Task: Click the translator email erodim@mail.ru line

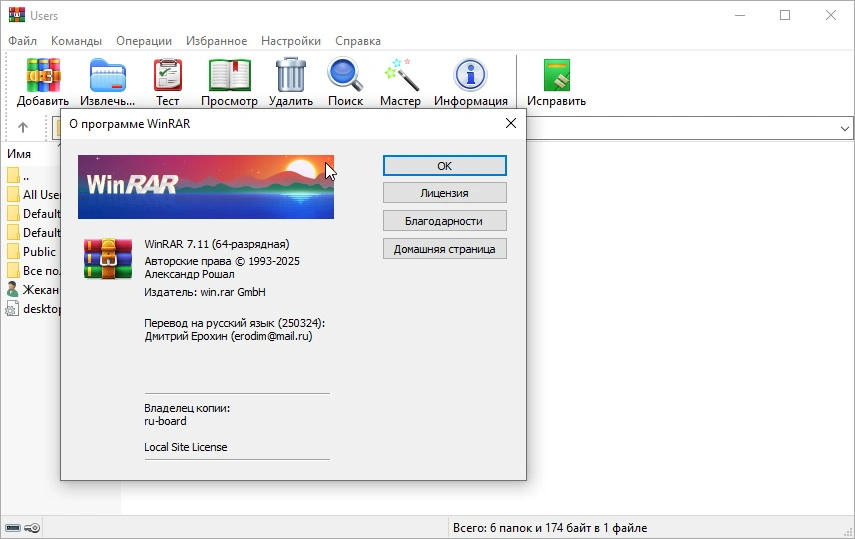Action: pyautogui.click(x=228, y=336)
